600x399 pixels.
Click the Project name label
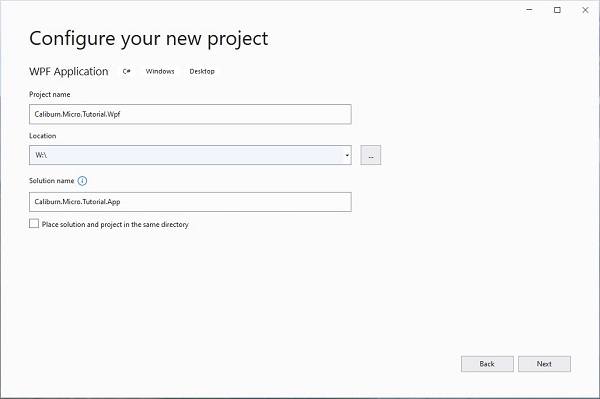(x=50, y=94)
